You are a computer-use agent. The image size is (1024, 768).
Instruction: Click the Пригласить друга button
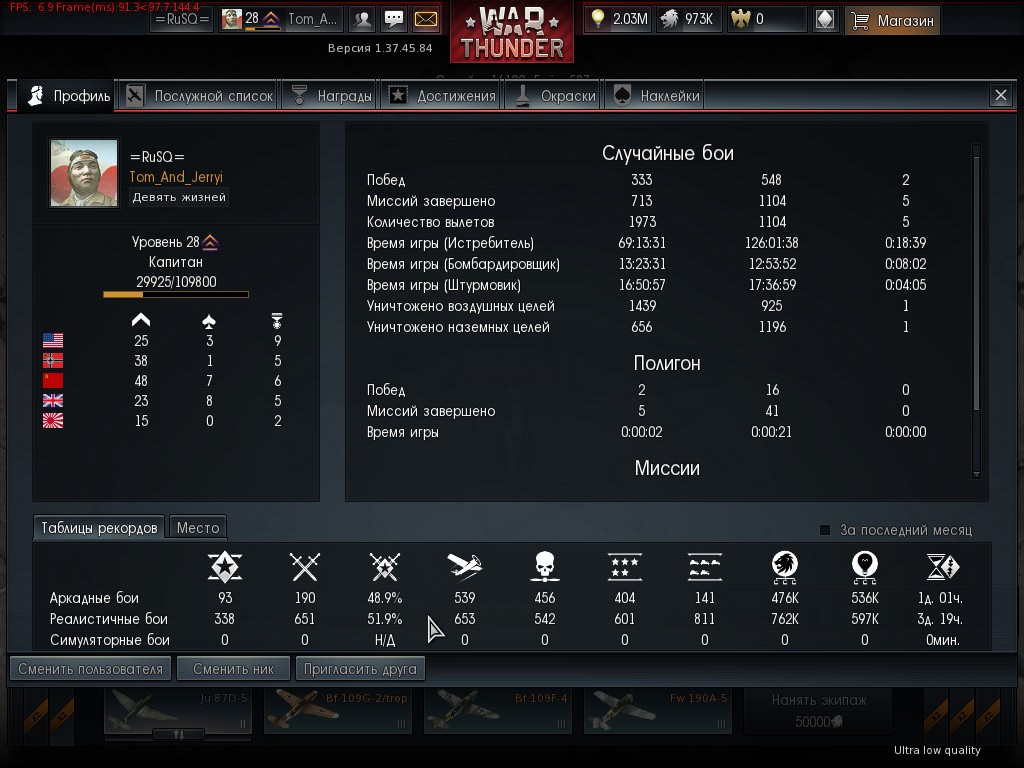click(360, 669)
